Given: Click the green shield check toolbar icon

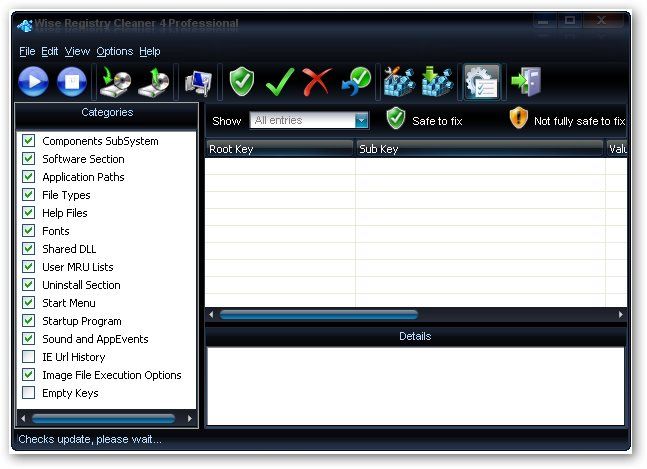Looking at the screenshot, I should [x=242, y=82].
